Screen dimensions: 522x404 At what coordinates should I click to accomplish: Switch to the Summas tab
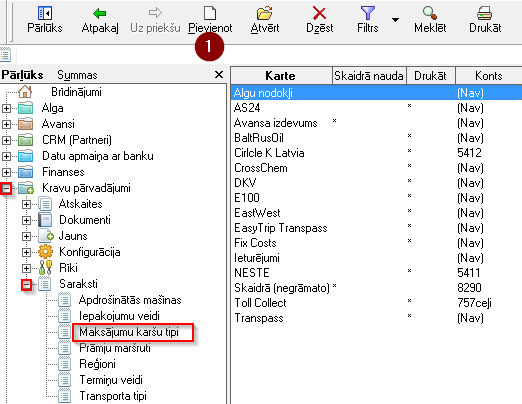point(77,75)
